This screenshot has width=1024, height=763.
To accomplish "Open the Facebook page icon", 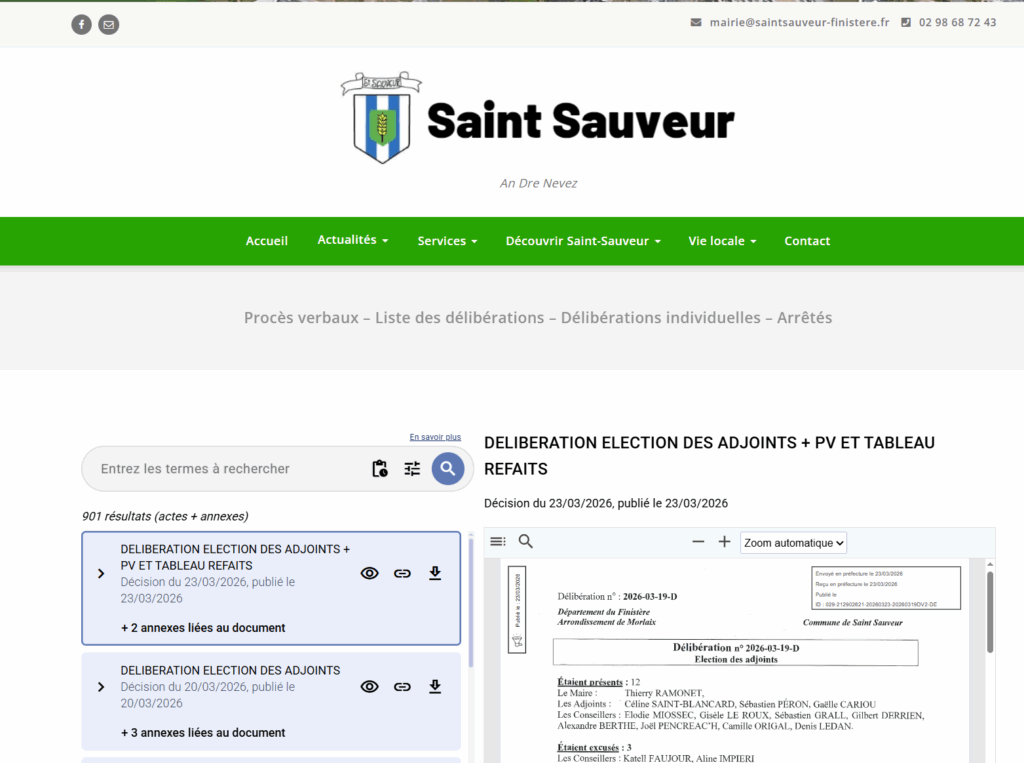I will click(x=81, y=24).
